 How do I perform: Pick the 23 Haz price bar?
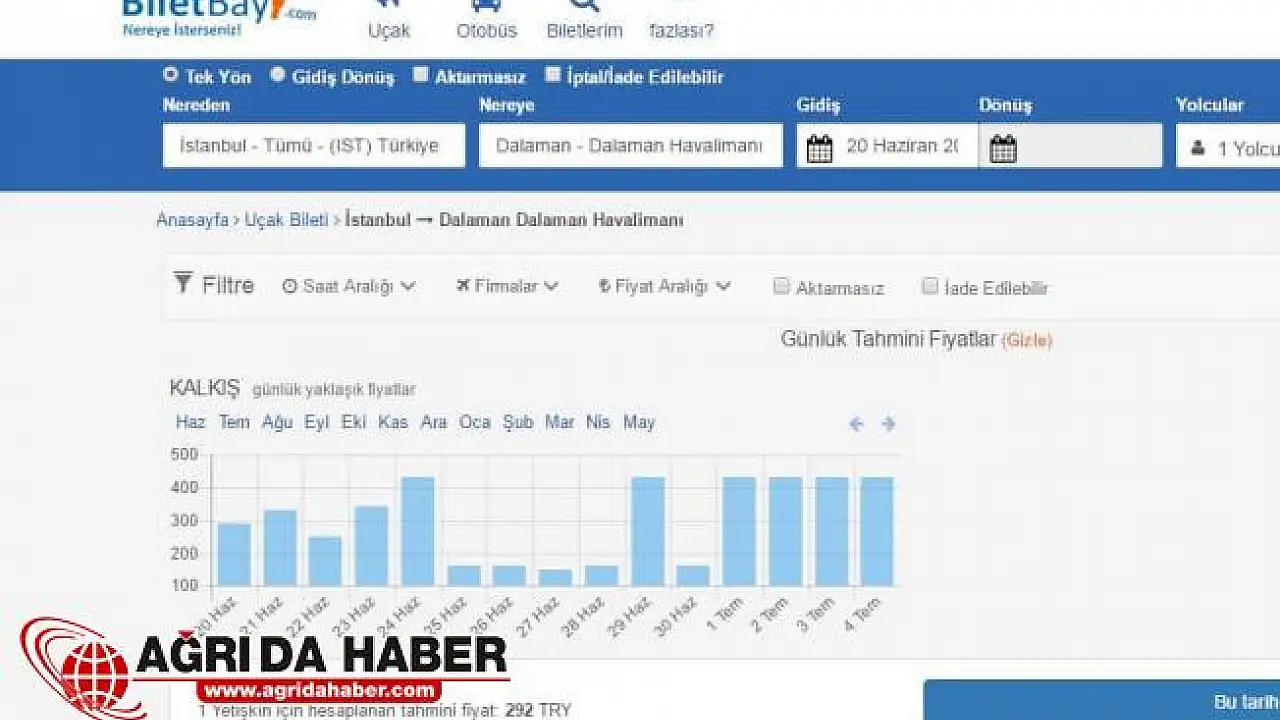371,546
